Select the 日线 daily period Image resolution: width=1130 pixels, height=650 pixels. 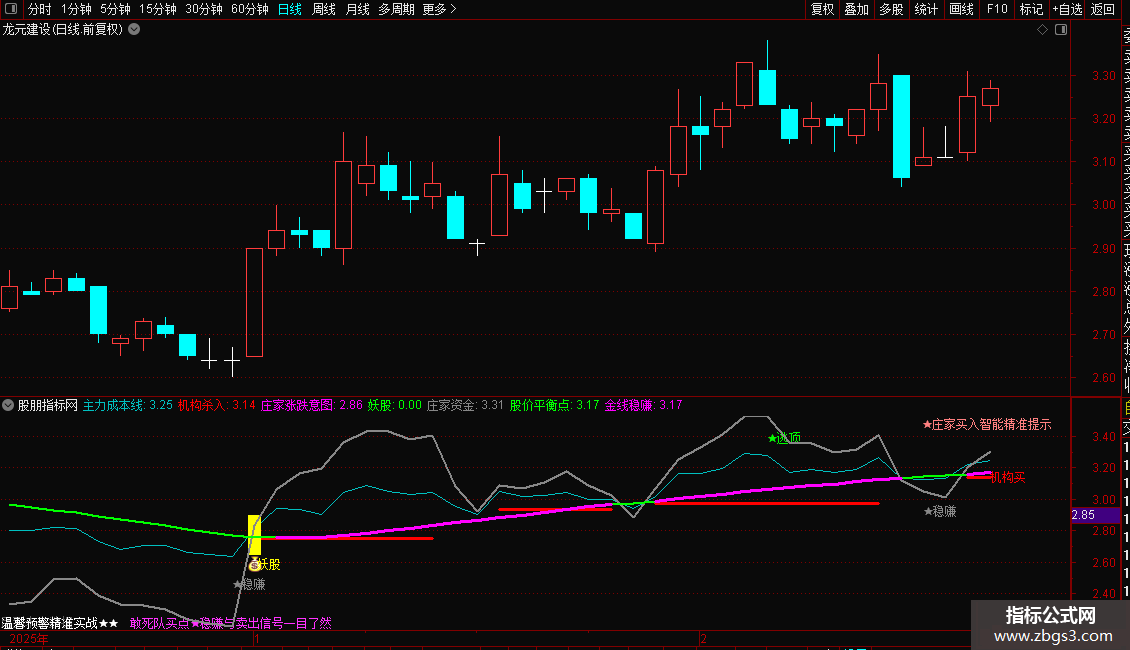pos(290,9)
